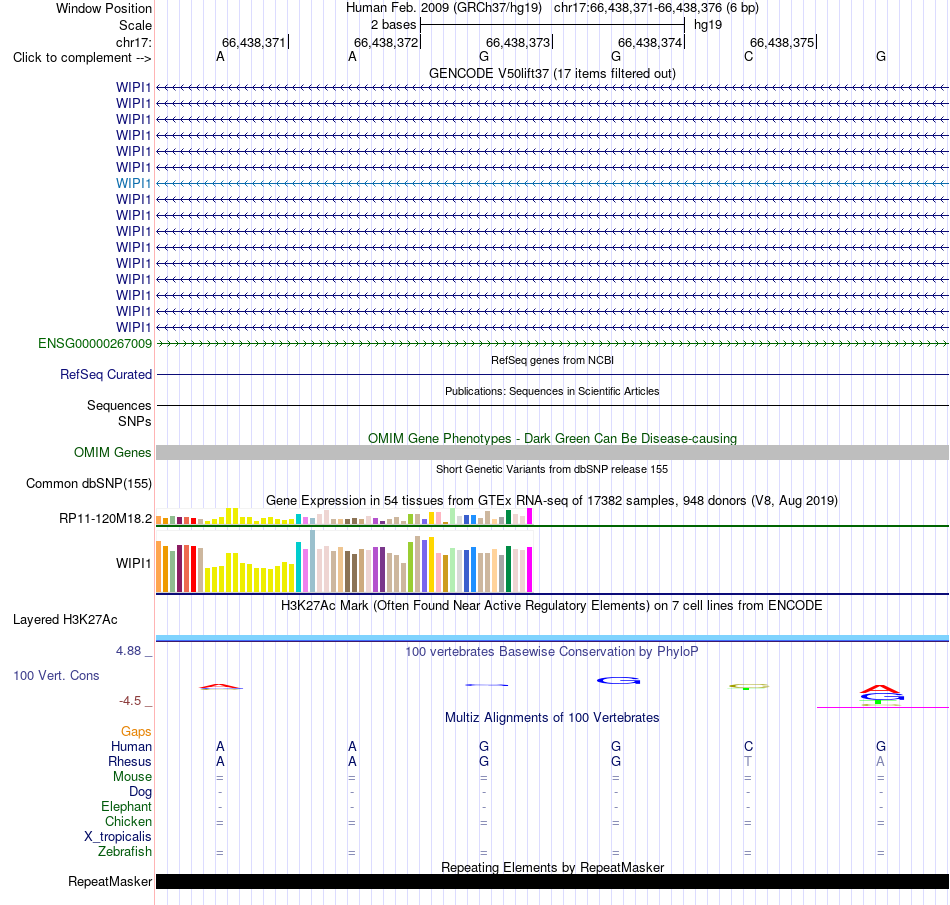
Task: Click the 'Sequences' track label
Action: (119, 405)
